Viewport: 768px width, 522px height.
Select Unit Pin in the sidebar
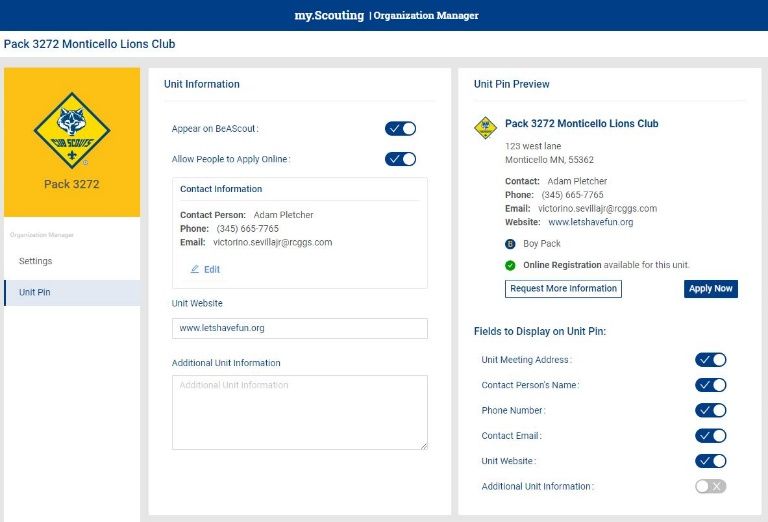pos(72,293)
